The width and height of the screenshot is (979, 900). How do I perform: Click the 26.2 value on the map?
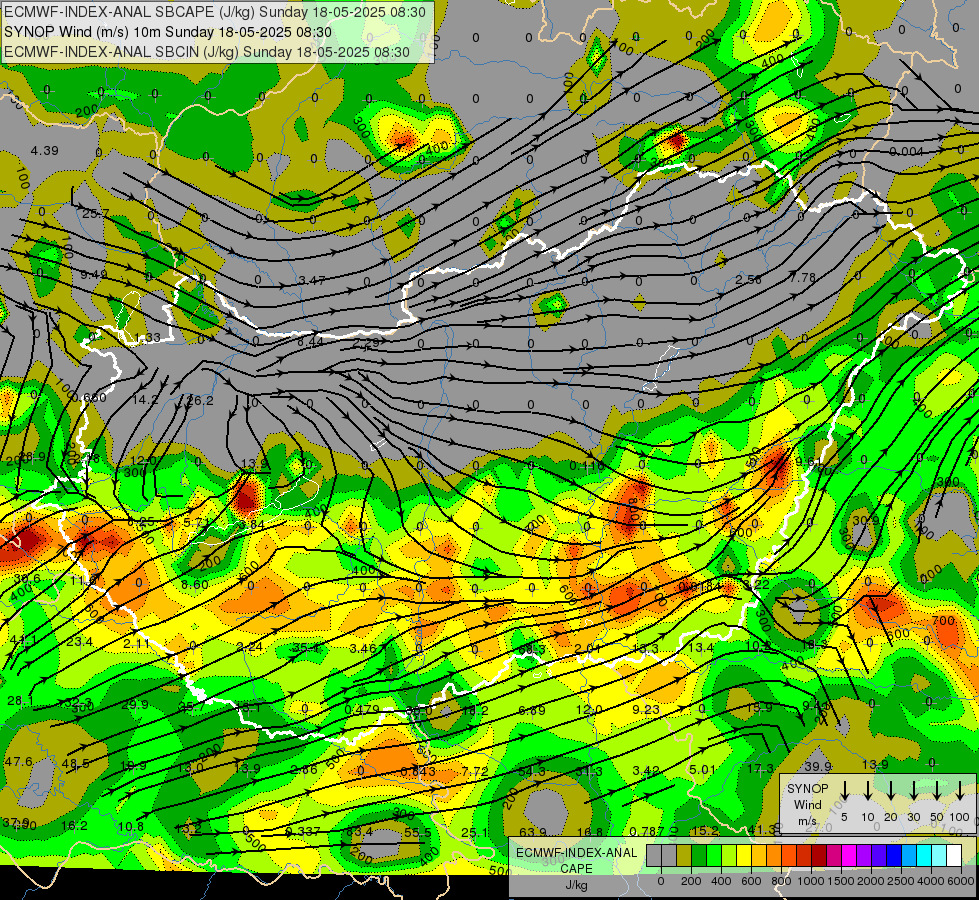pos(200,400)
